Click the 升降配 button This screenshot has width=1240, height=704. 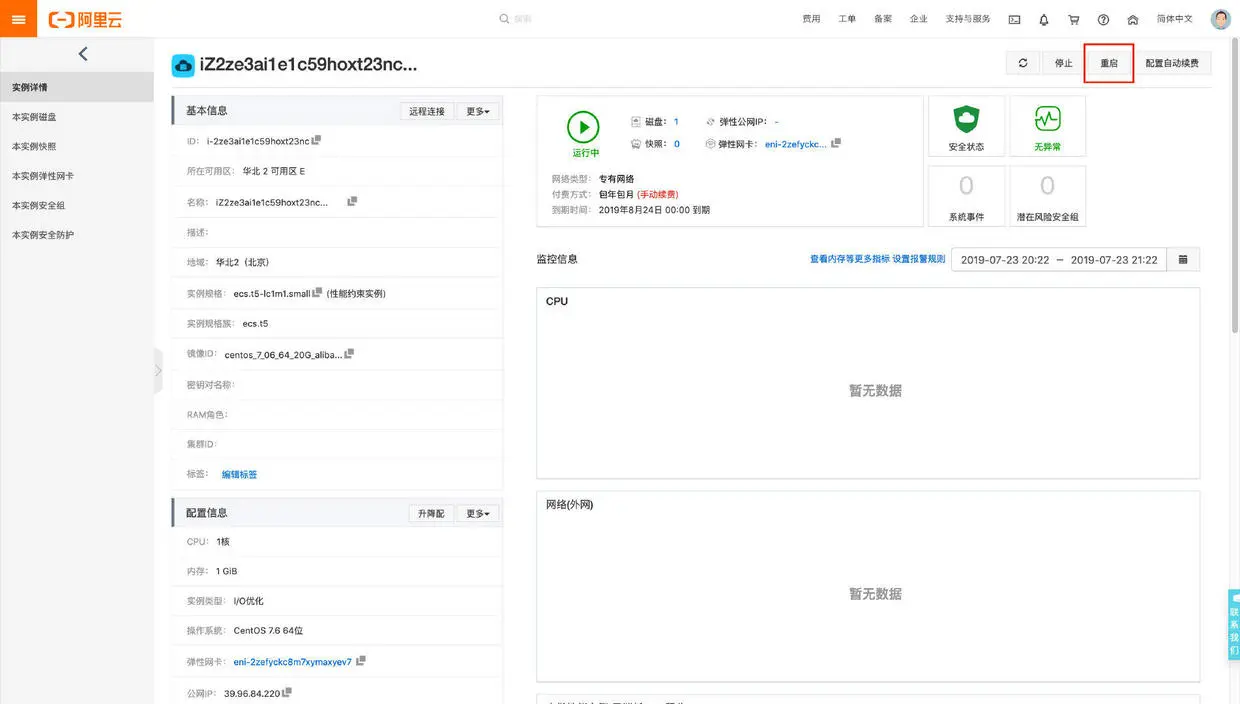(432, 513)
